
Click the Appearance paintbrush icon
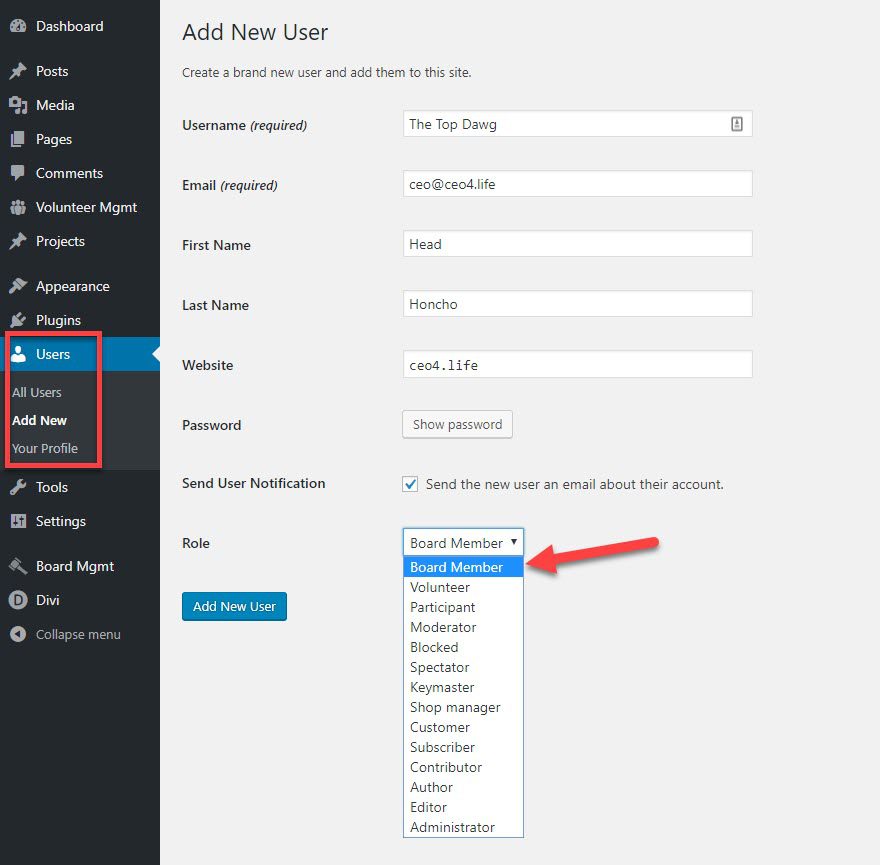[x=18, y=286]
